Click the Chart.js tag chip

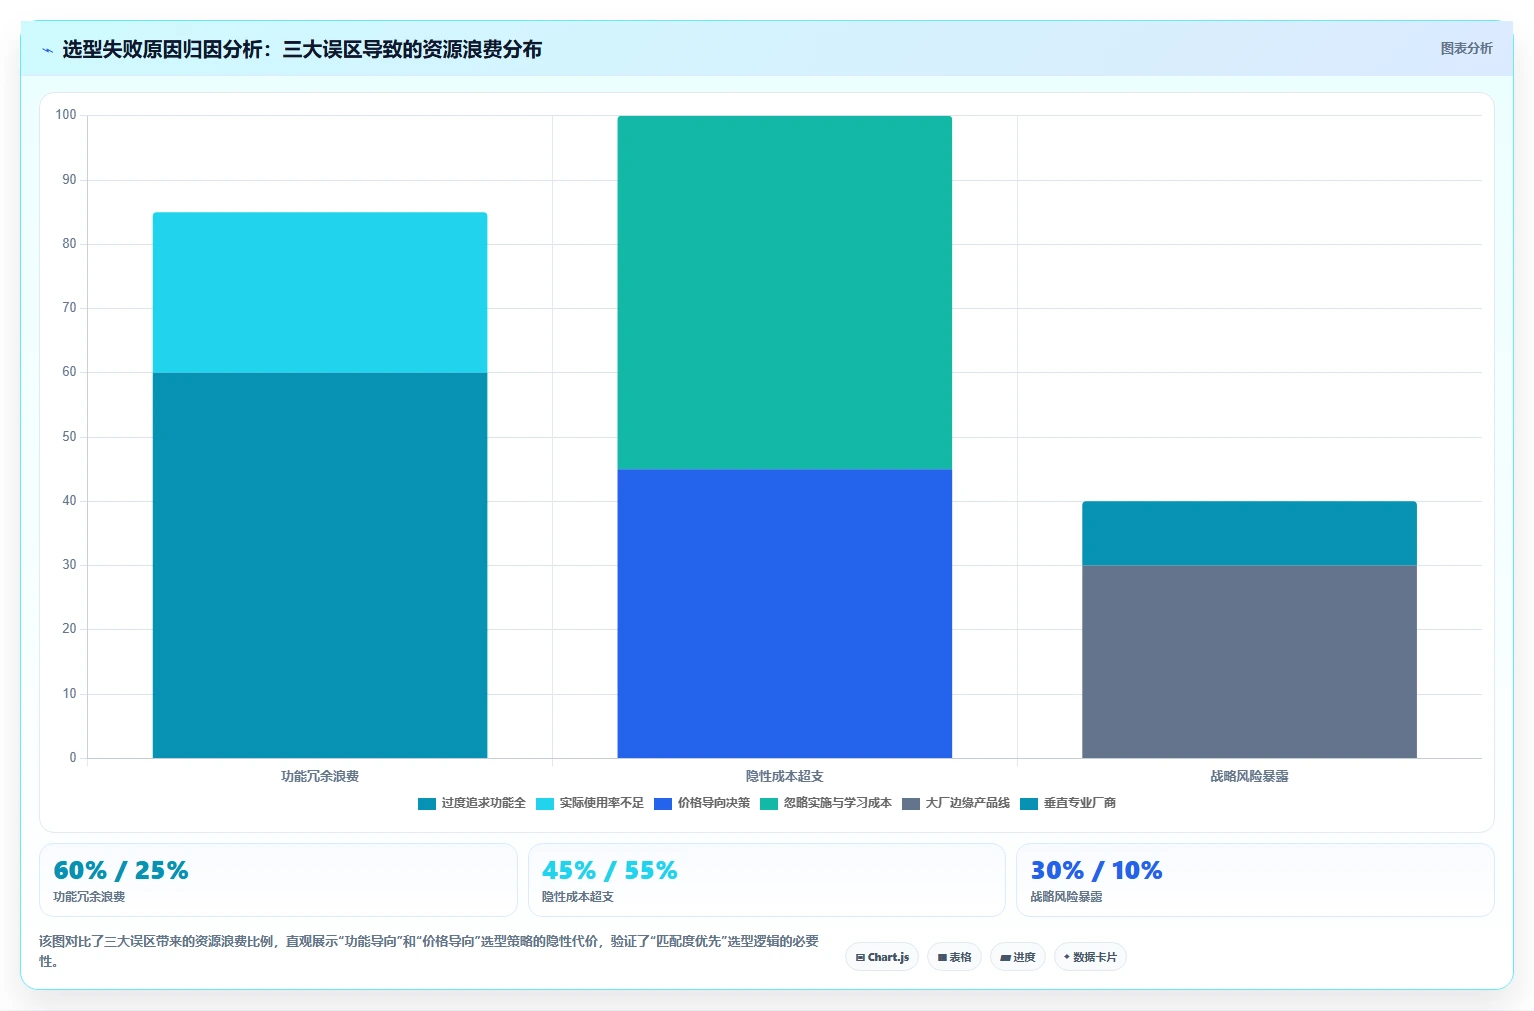(x=882, y=957)
